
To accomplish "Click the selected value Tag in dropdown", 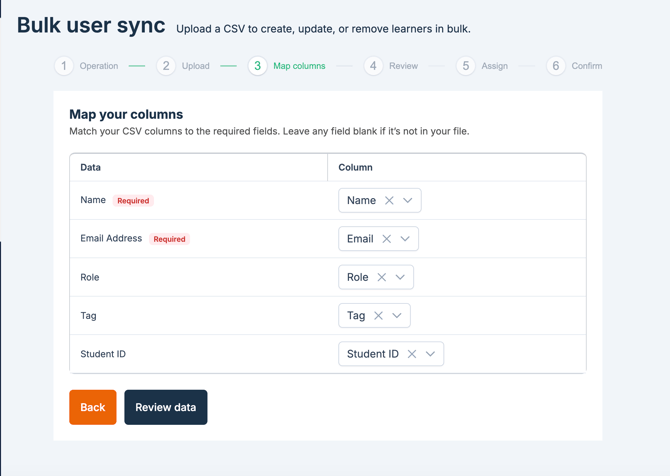I will pos(356,316).
